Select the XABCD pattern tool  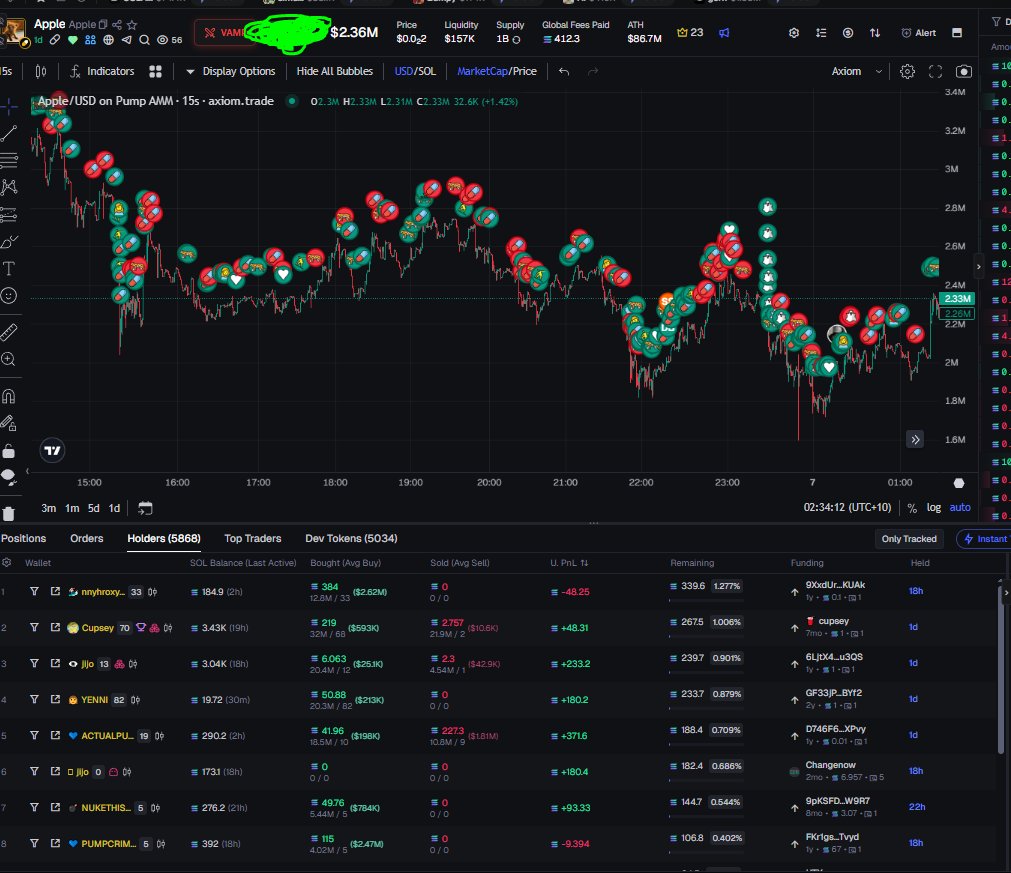coord(8,187)
